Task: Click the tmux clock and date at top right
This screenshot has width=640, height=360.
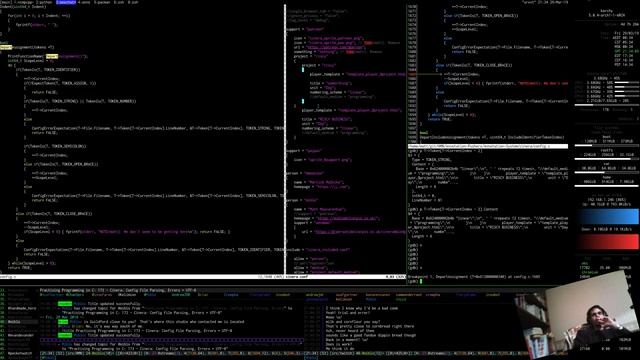Action: (x=553, y=2)
